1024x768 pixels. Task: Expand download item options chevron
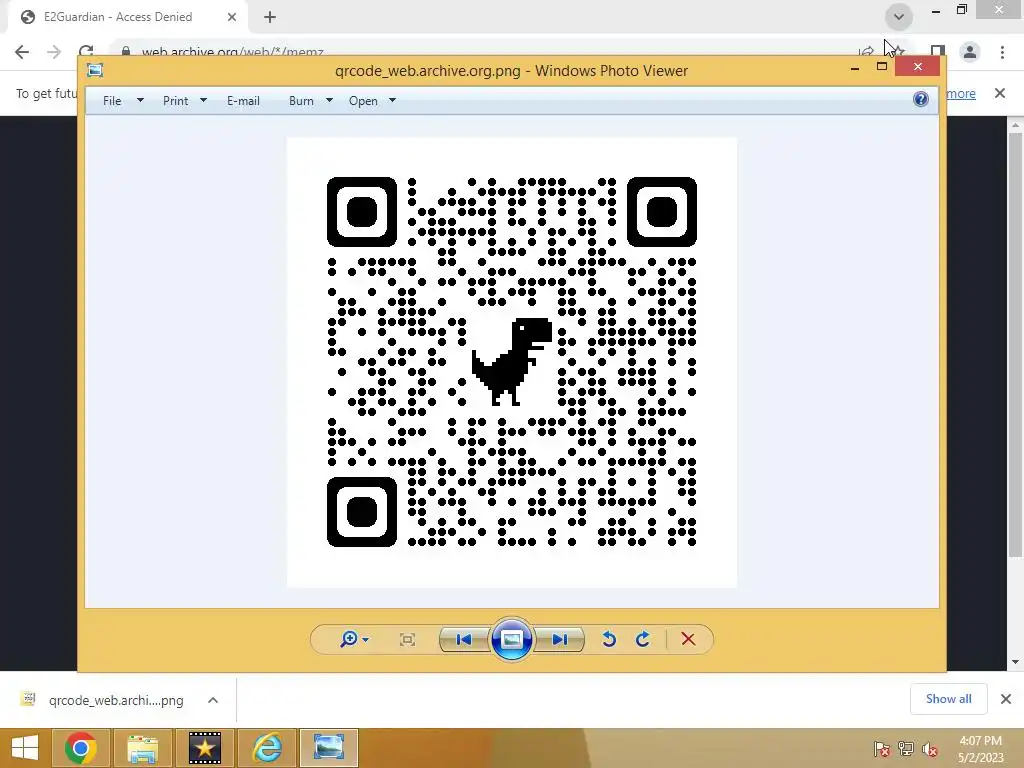point(213,700)
